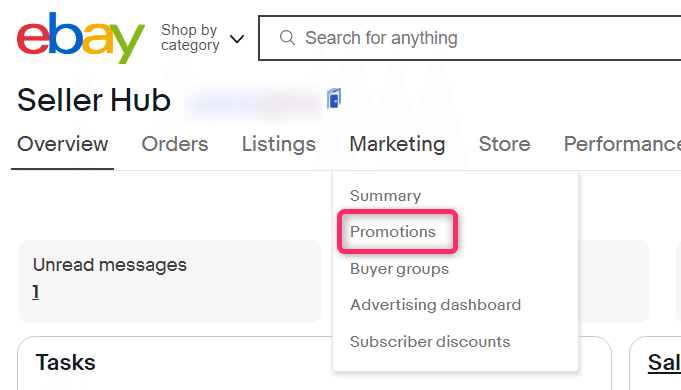Click the Seller Hub heading
The height and width of the screenshot is (390, 681).
pyautogui.click(x=94, y=100)
